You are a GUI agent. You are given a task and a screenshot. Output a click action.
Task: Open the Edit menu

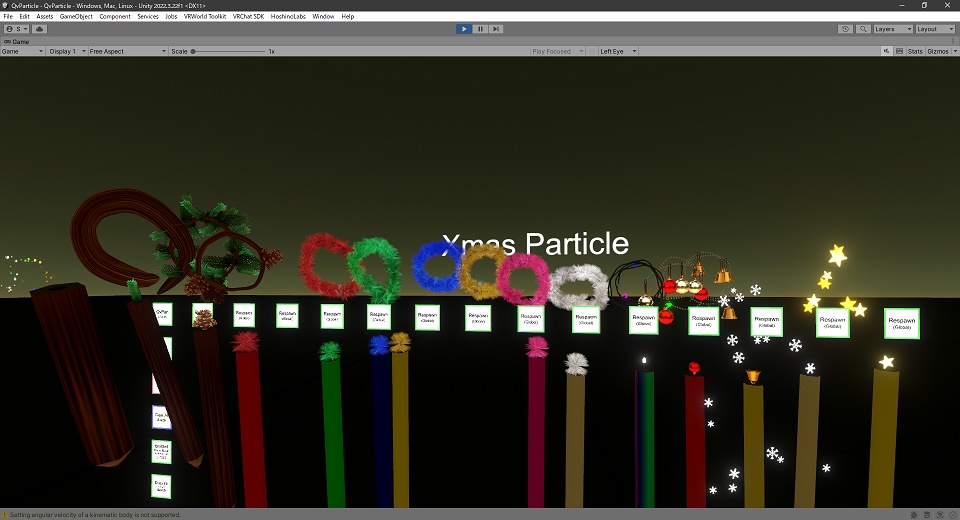(24, 17)
